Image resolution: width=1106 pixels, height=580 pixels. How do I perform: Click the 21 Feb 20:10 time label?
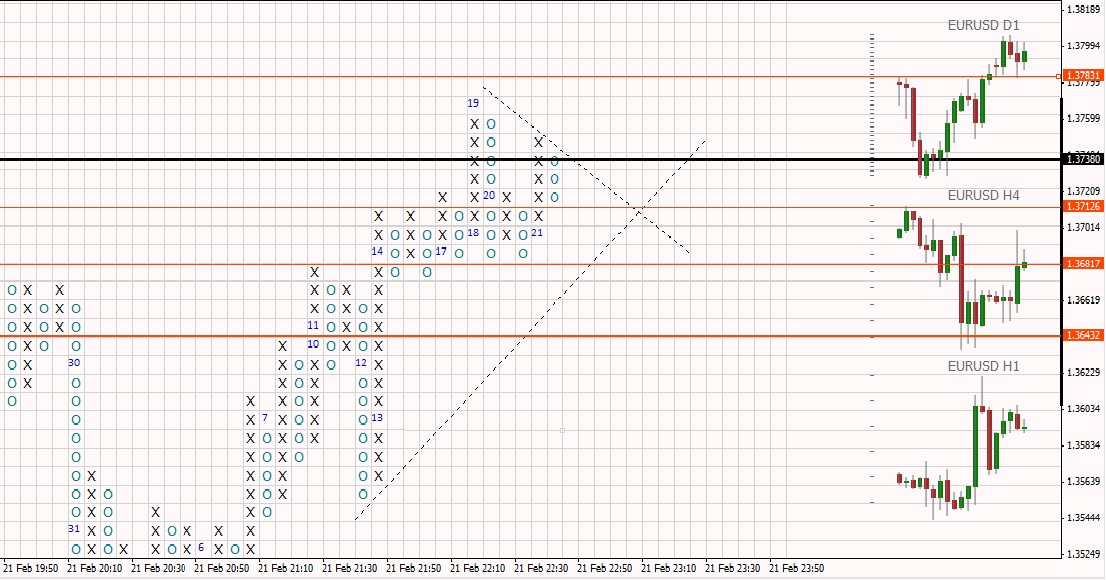click(95, 568)
